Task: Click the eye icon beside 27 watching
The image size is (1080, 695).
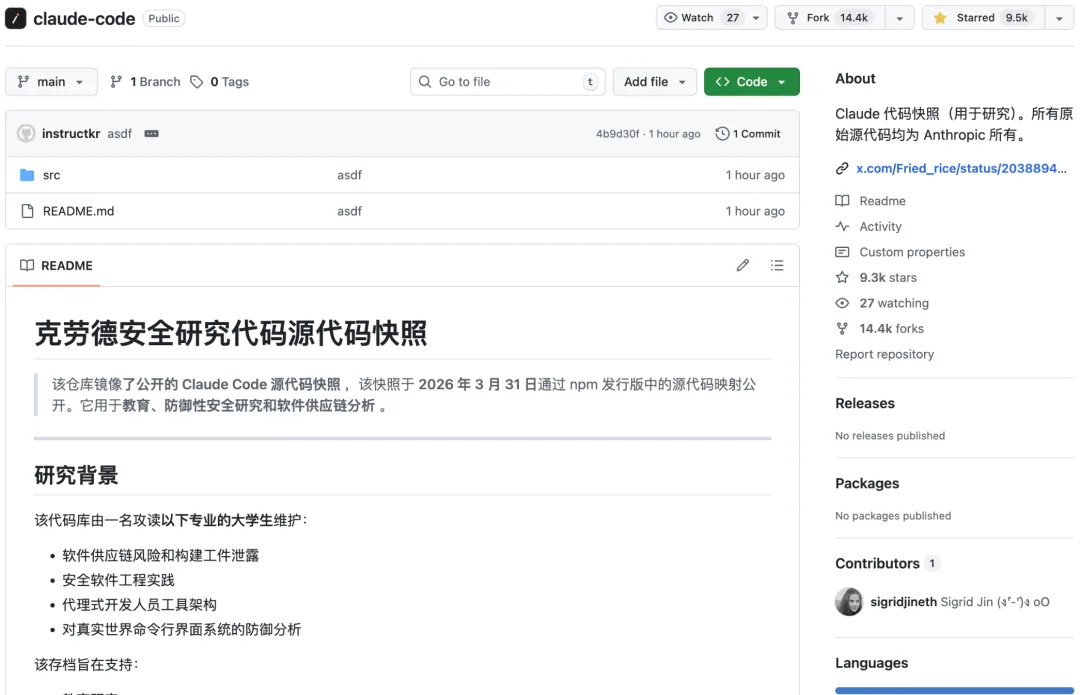Action: click(x=842, y=303)
